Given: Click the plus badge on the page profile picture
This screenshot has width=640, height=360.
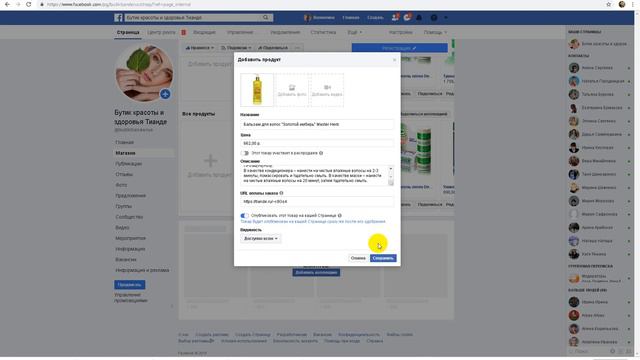Looking at the screenshot, I should (165, 94).
